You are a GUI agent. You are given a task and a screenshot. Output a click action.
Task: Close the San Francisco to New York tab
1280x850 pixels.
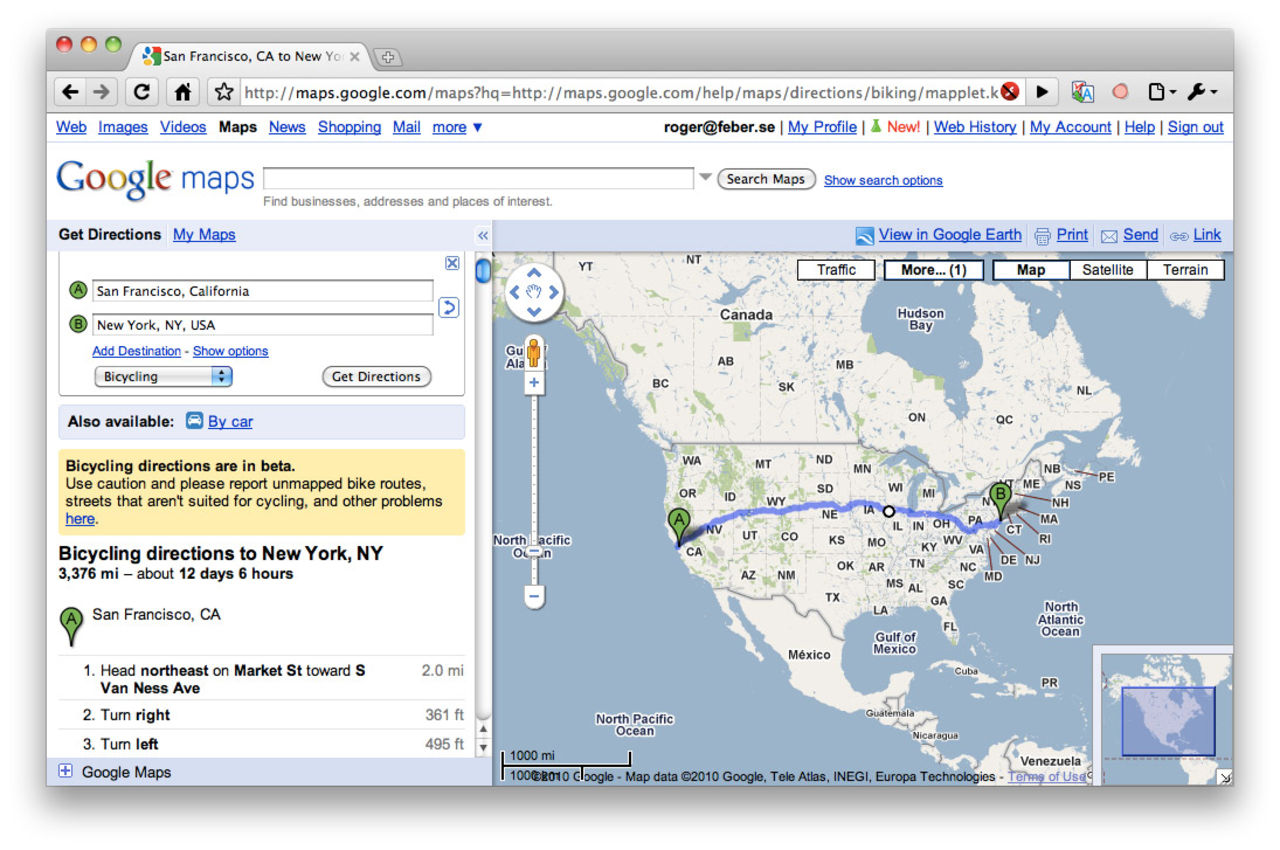click(x=354, y=57)
